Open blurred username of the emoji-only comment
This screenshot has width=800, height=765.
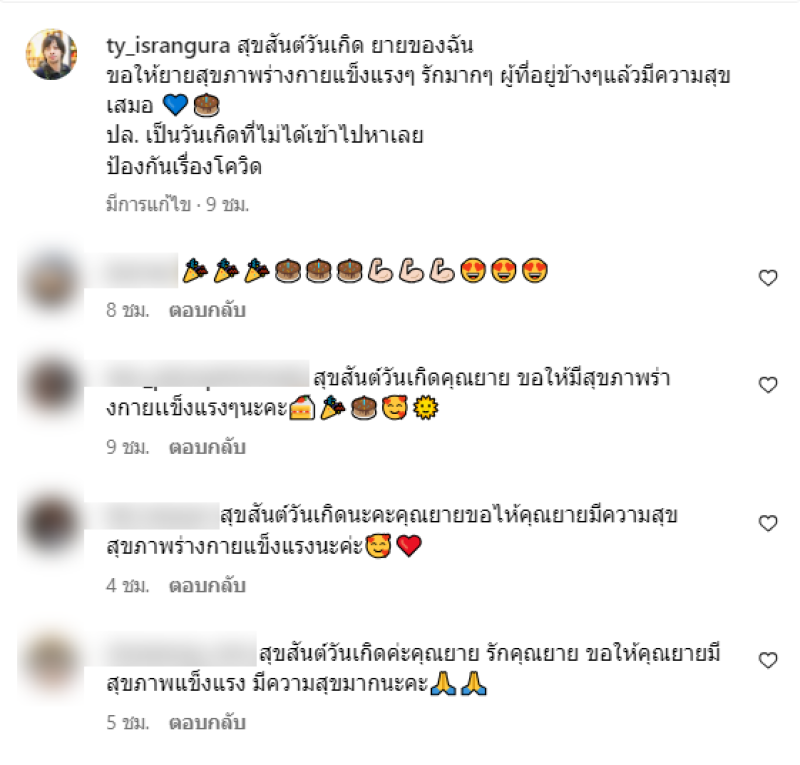pyautogui.click(x=141, y=271)
